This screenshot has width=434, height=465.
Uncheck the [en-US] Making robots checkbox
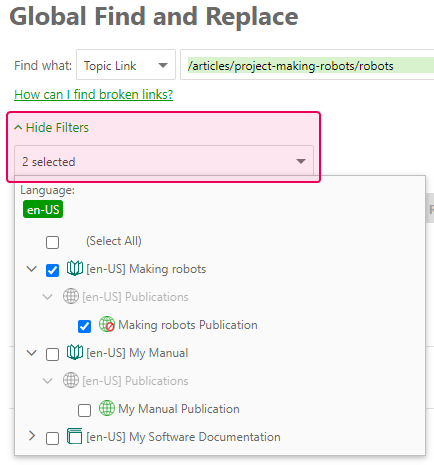(52, 270)
